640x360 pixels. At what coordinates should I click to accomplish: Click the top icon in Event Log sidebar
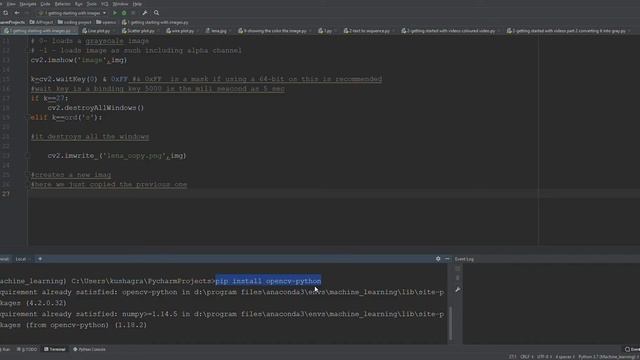tap(458, 269)
